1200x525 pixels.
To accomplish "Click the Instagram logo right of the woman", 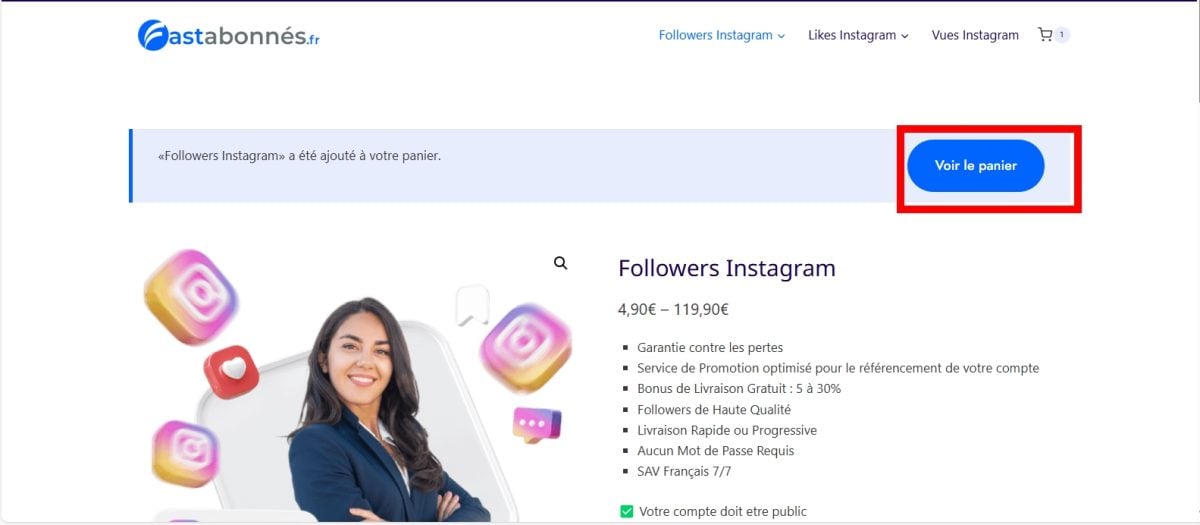I will pos(525,347).
